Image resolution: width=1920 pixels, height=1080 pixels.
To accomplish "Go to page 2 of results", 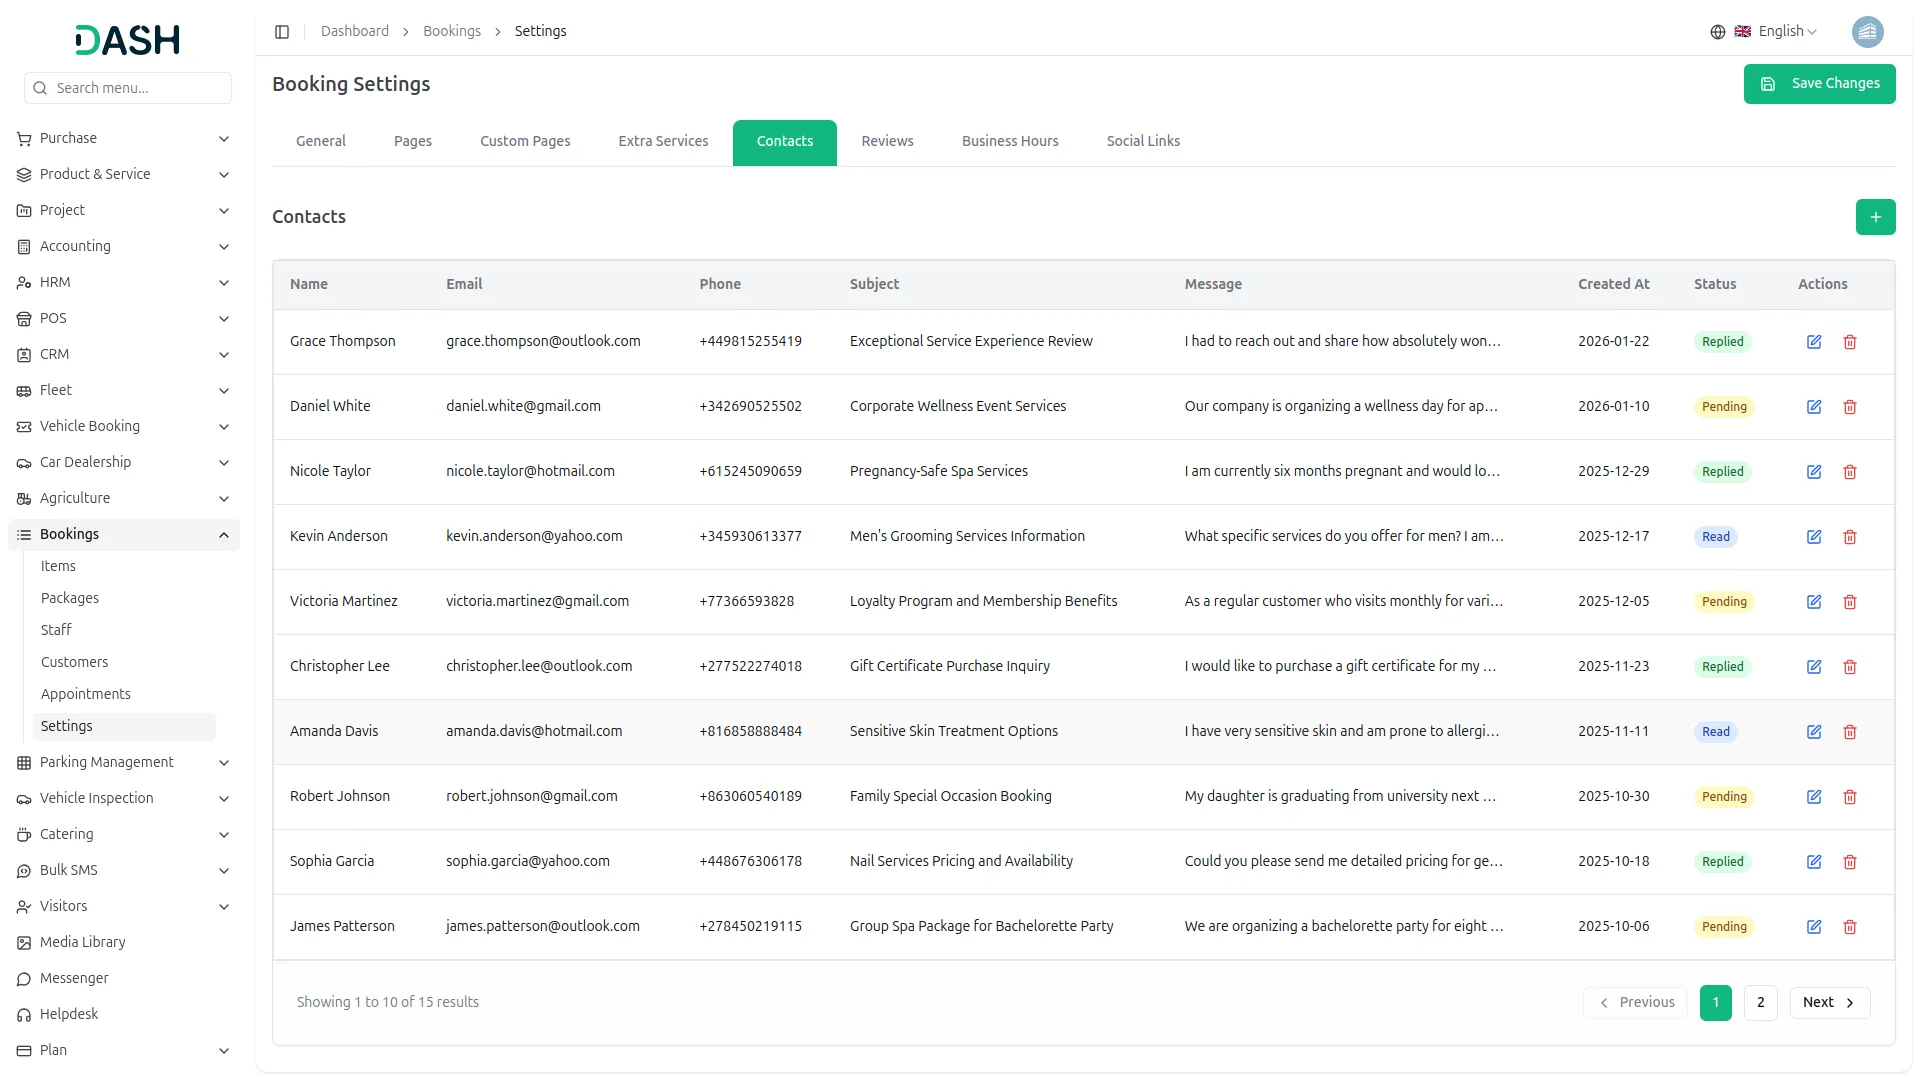I will (1760, 1002).
